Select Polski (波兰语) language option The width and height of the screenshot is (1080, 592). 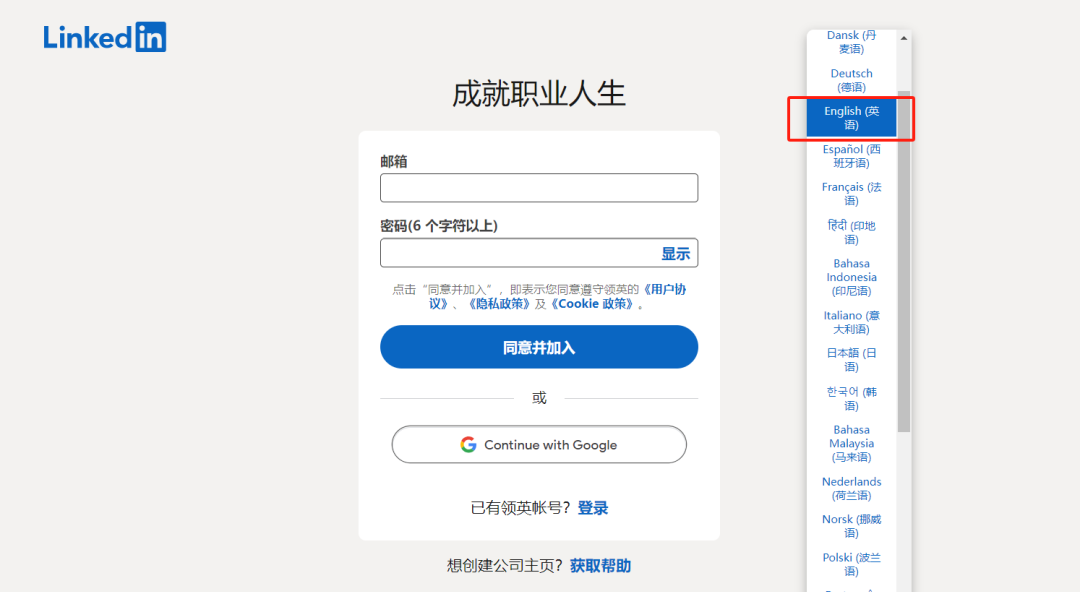pos(851,564)
